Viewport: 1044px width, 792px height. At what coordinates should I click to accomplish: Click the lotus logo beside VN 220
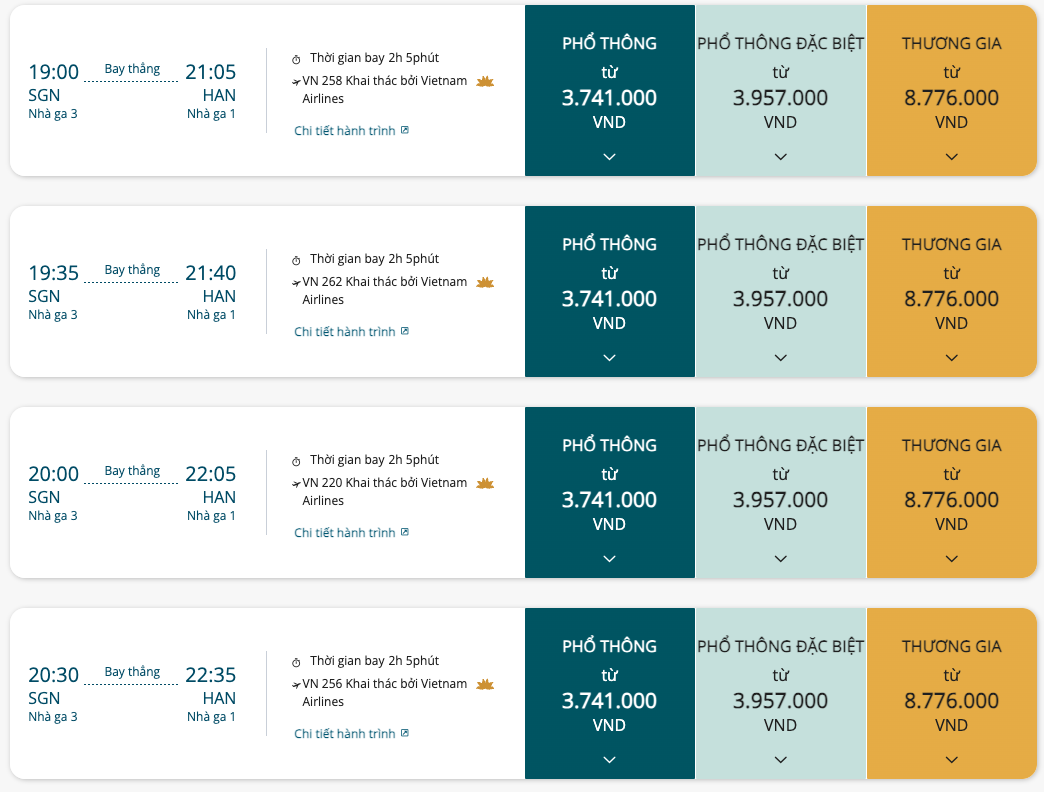click(485, 483)
